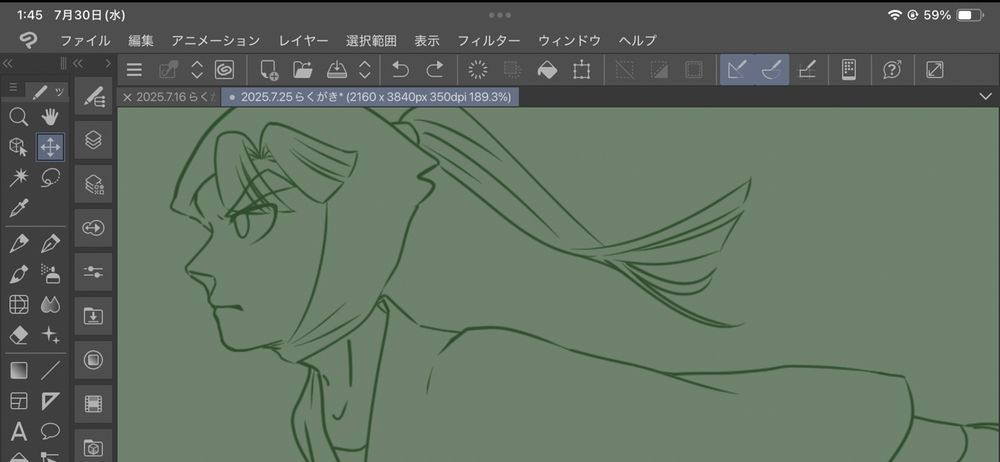Click the Clip Studio swirl launcher icon
Screen dimensions: 1000x462
(224, 70)
